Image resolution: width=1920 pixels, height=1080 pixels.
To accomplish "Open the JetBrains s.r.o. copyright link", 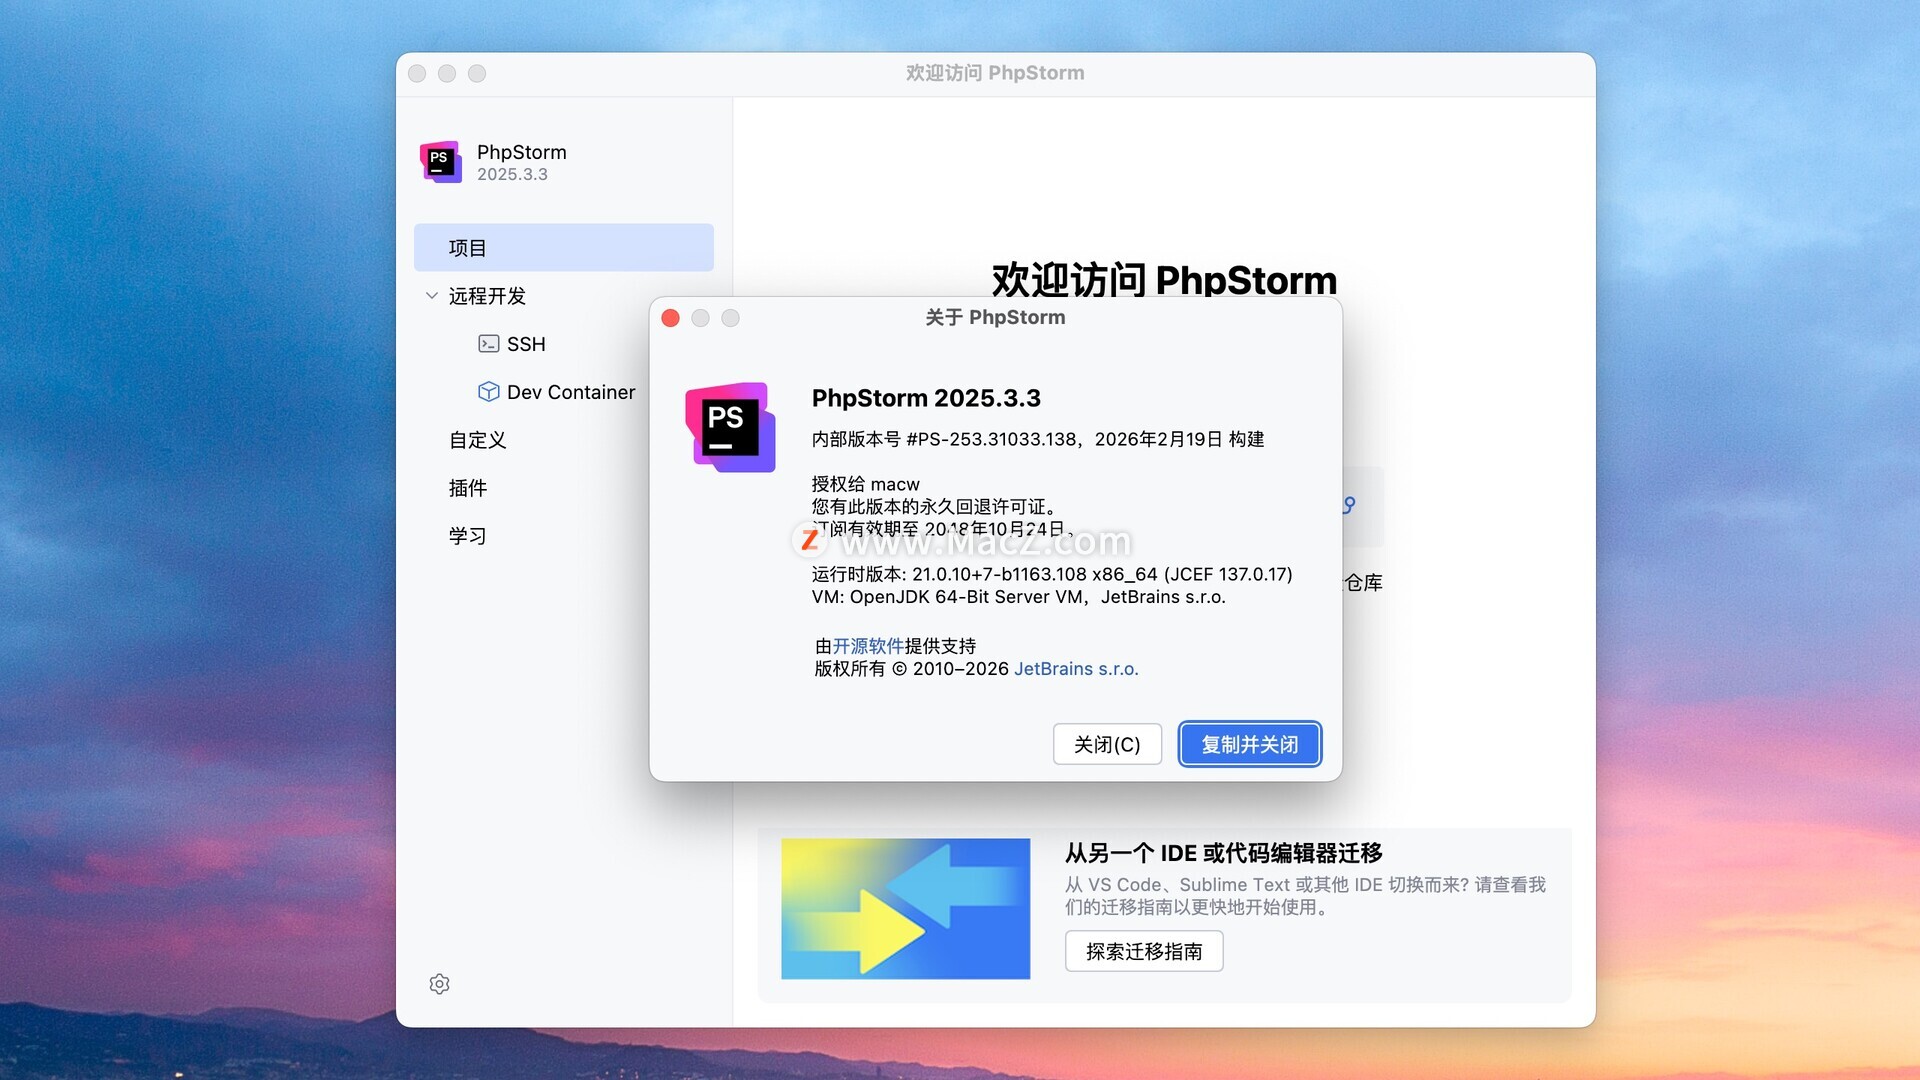I will point(1076,669).
